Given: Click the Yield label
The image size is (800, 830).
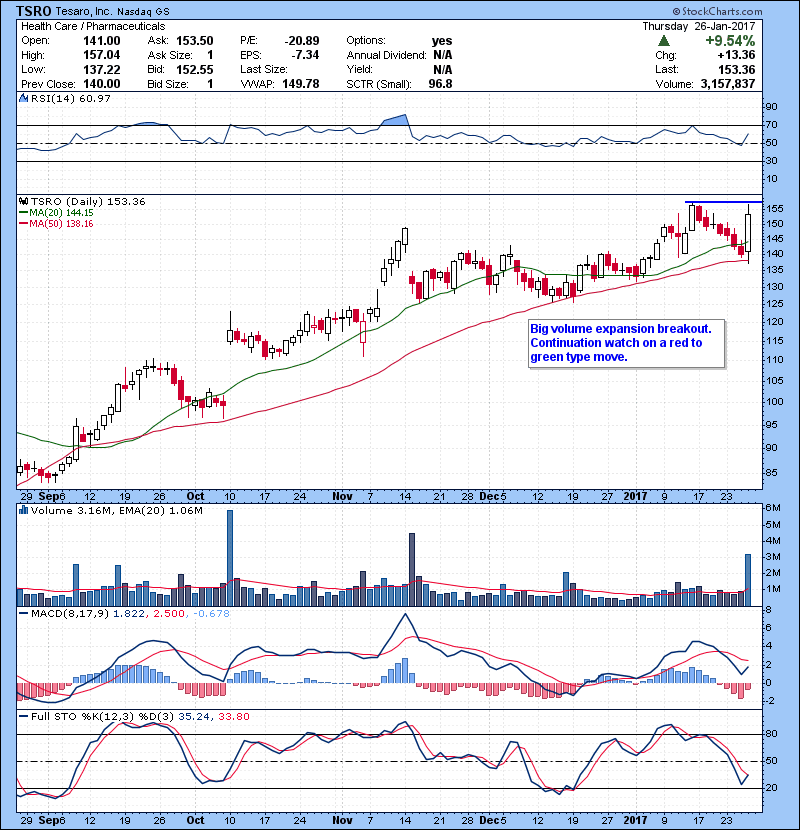Looking at the screenshot, I should coord(359,69).
